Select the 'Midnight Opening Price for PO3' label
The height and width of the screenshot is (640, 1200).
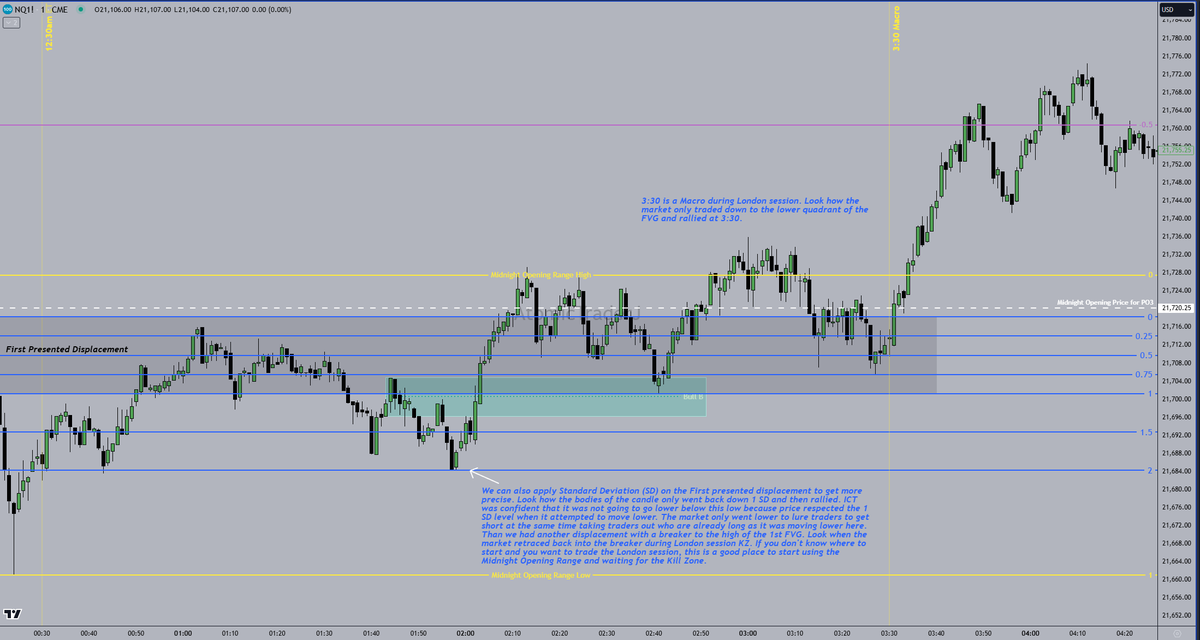click(x=1104, y=301)
